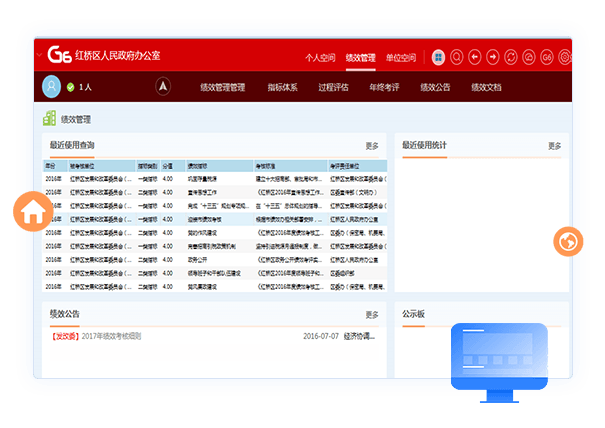Image resolution: width=605 pixels, height=428 pixels.
Task: Select the row with 宣传思想工作
Action: [215, 192]
